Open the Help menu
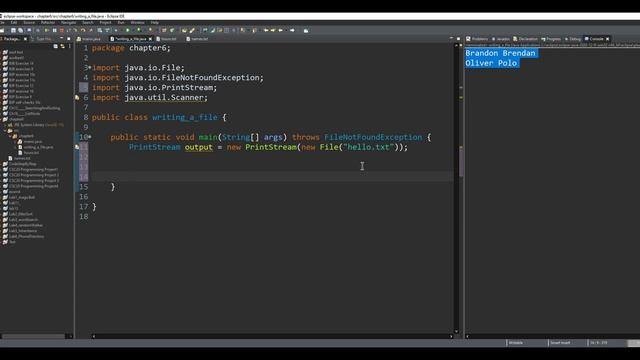Screen dimensions: 640x360 tap(155, 22)
